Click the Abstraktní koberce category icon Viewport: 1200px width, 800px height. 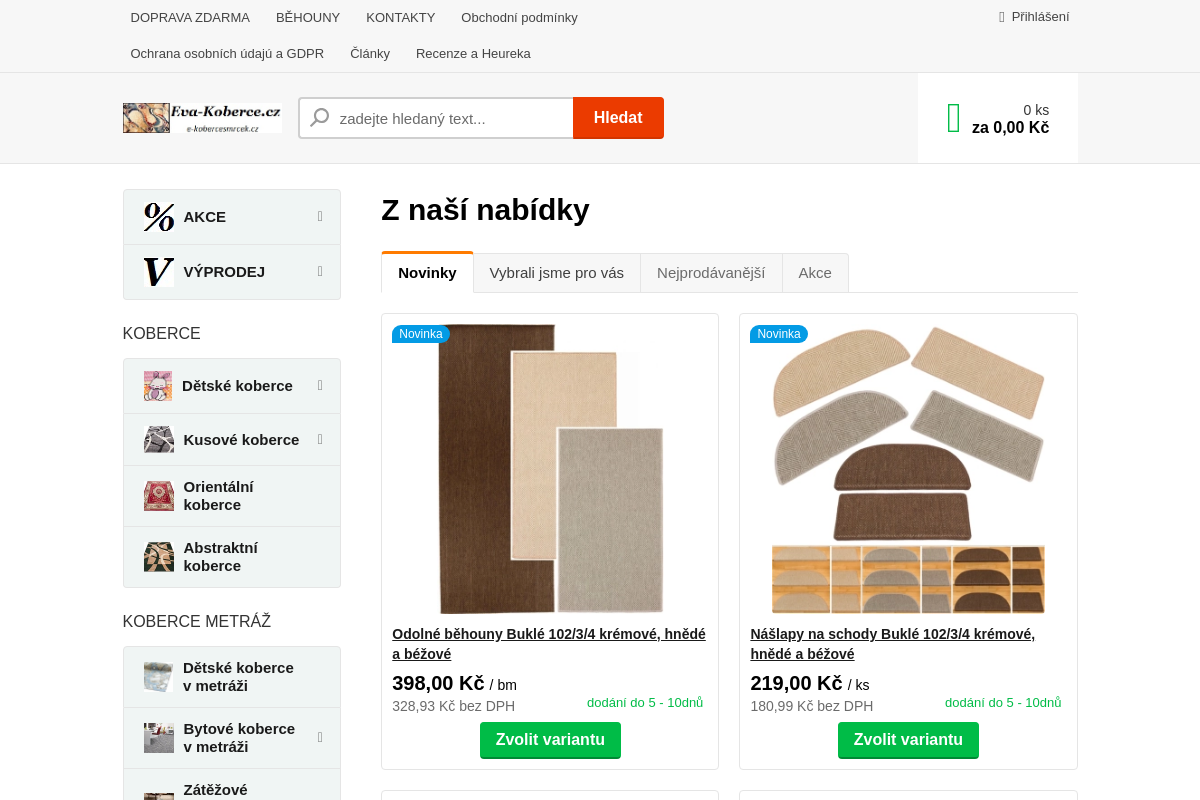click(x=159, y=557)
